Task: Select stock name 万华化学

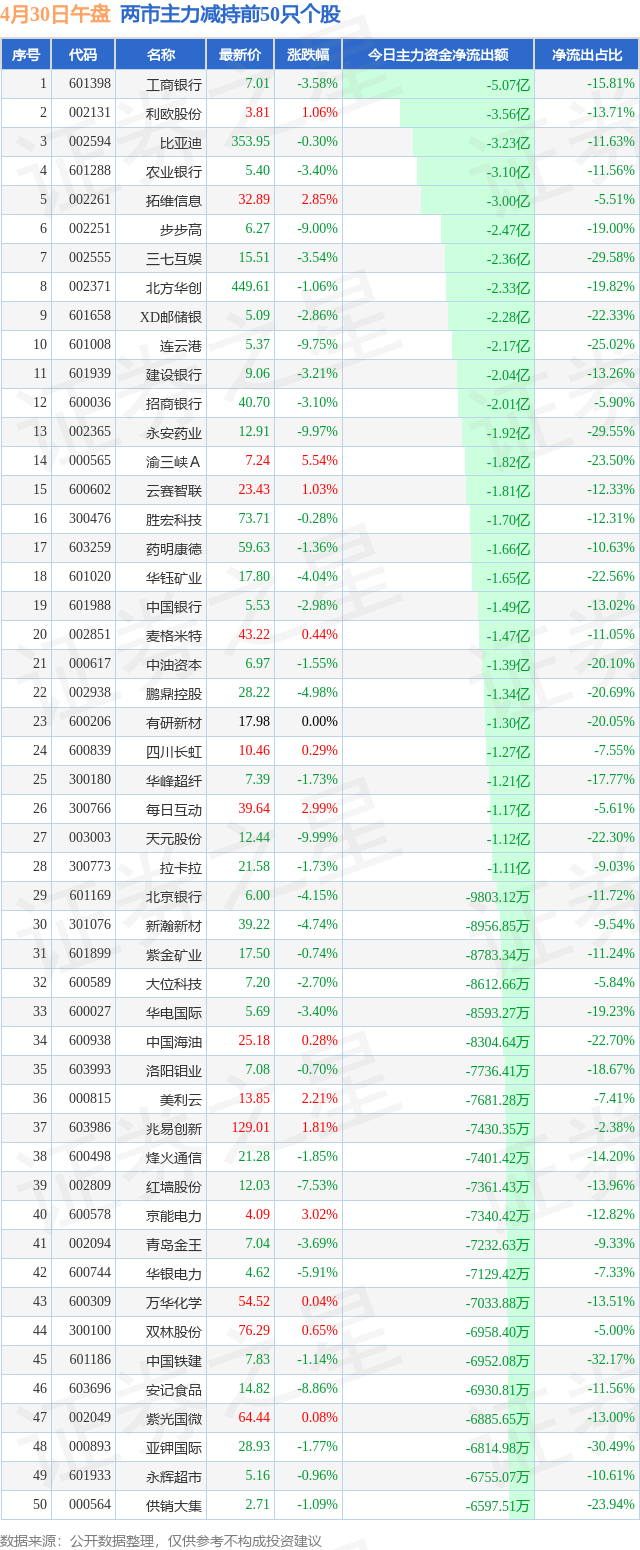Action: click(x=174, y=1302)
